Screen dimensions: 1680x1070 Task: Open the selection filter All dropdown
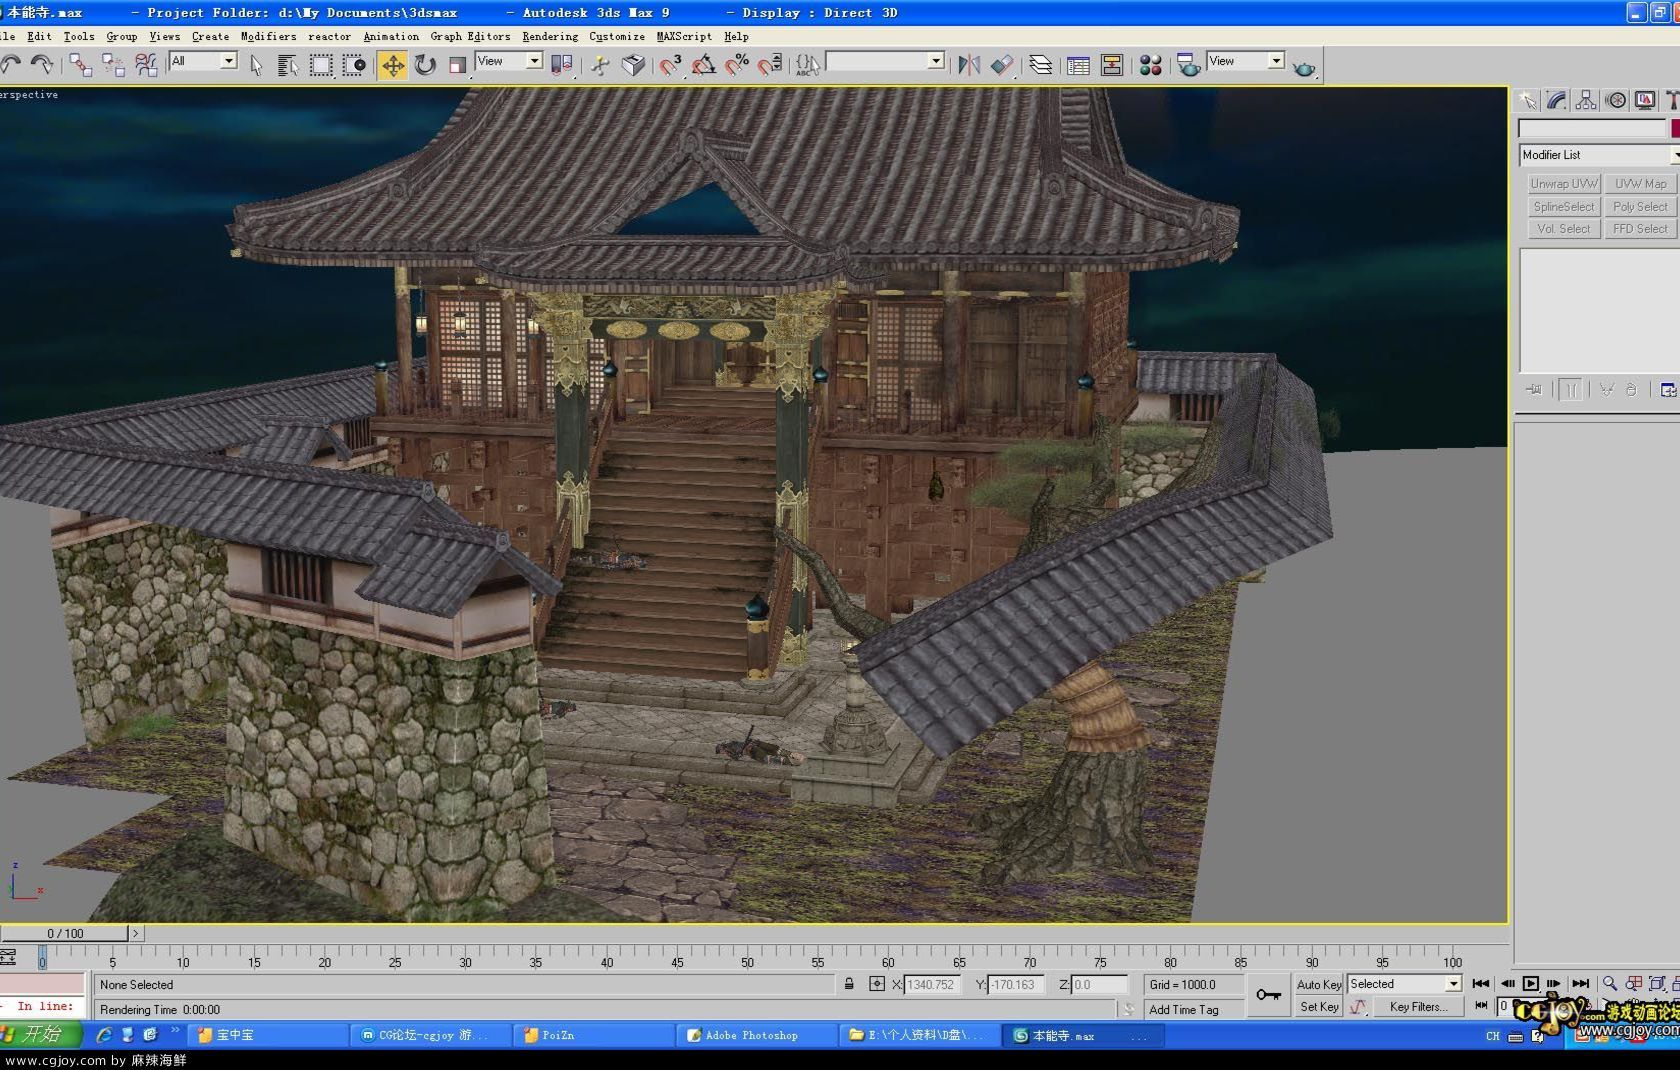(203, 61)
